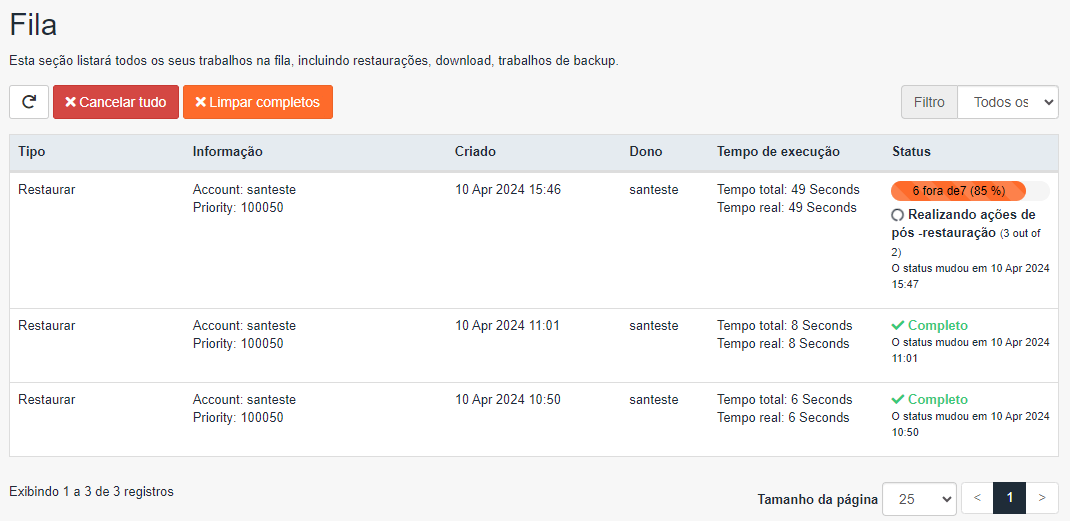The image size is (1070, 521).
Task: Sort by the Tipo column header
Action: (32, 152)
